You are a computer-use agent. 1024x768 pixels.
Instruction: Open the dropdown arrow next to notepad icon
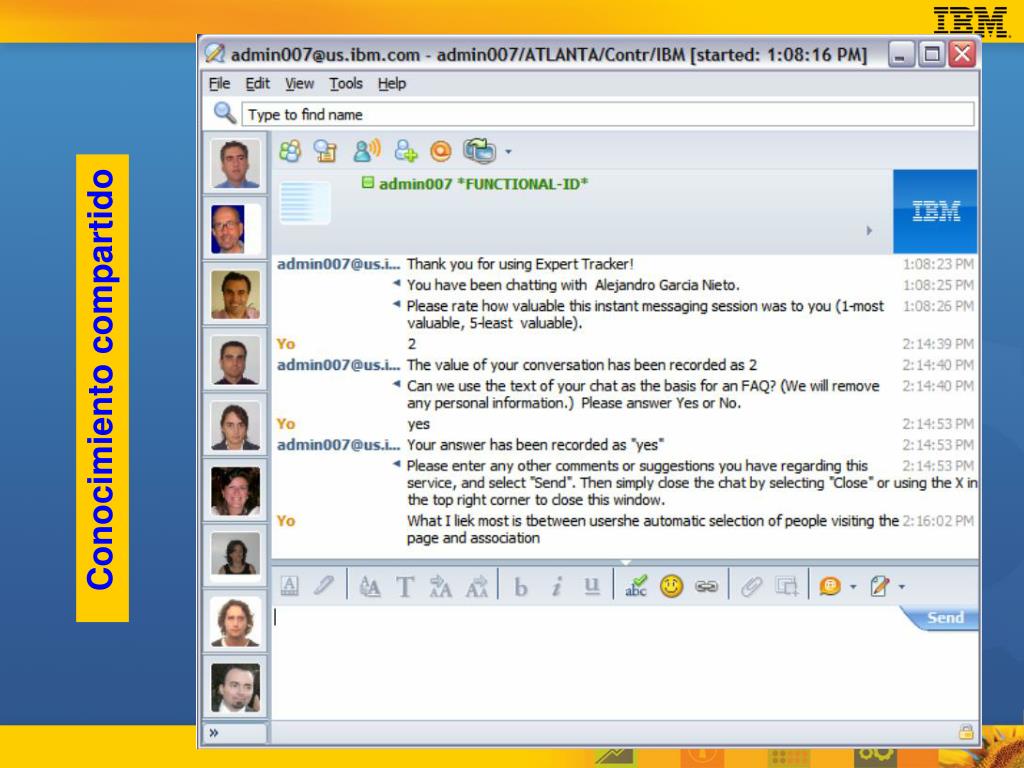[902, 587]
